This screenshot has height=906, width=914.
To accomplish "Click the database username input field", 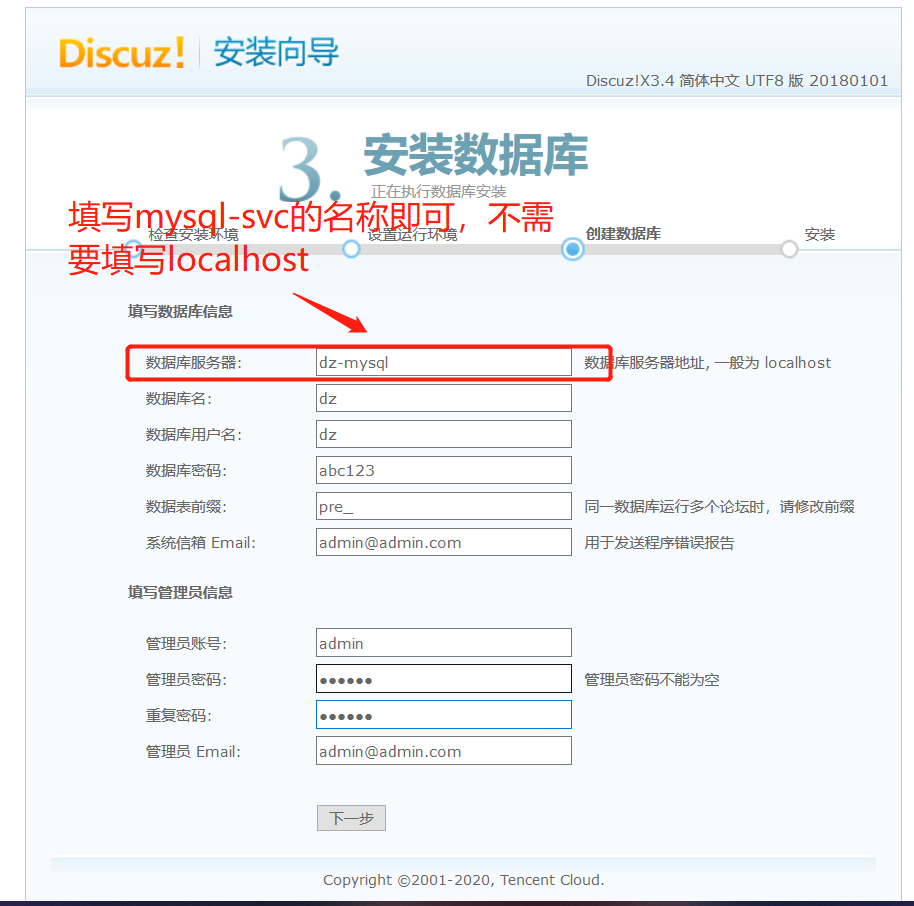I will click(x=444, y=434).
